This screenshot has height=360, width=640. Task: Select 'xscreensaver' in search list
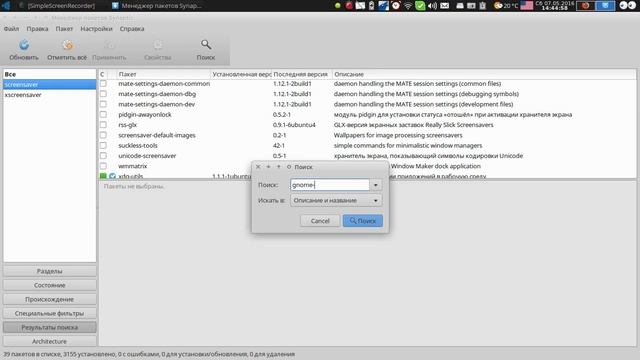point(49,95)
